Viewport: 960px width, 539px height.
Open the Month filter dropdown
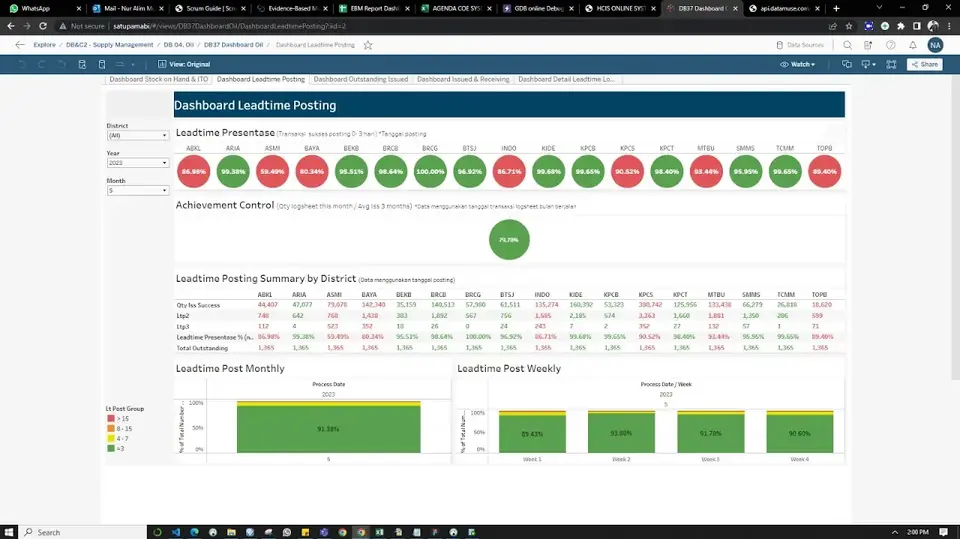(137, 190)
